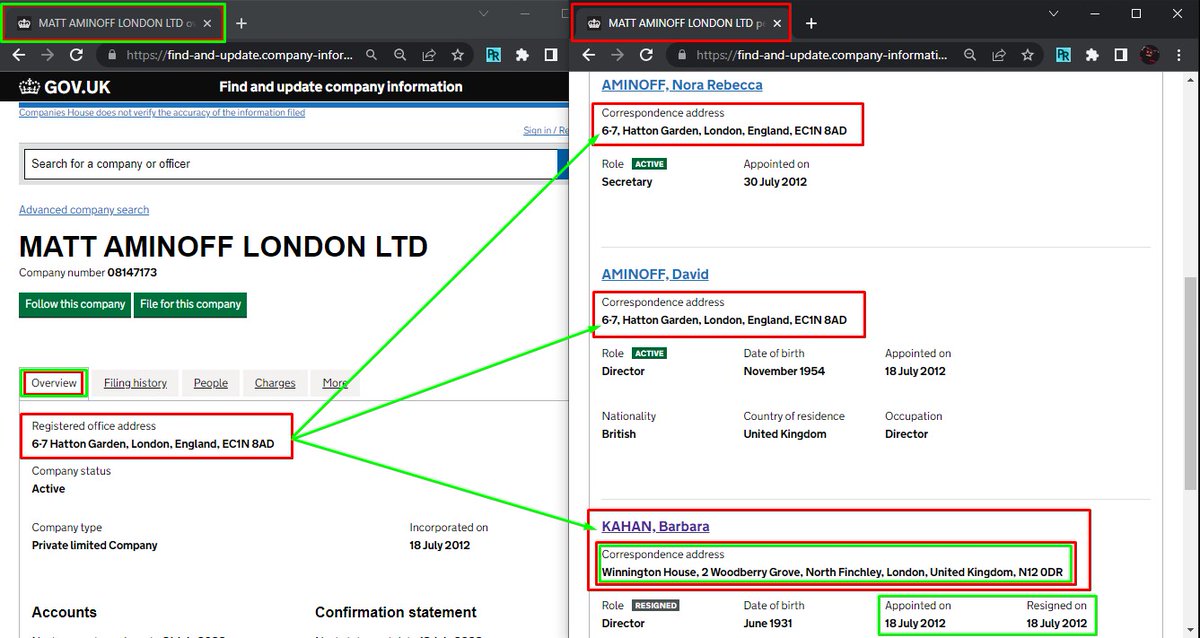Open officer 'AMINOFF, David' link
The height and width of the screenshot is (638, 1200).
click(x=655, y=274)
